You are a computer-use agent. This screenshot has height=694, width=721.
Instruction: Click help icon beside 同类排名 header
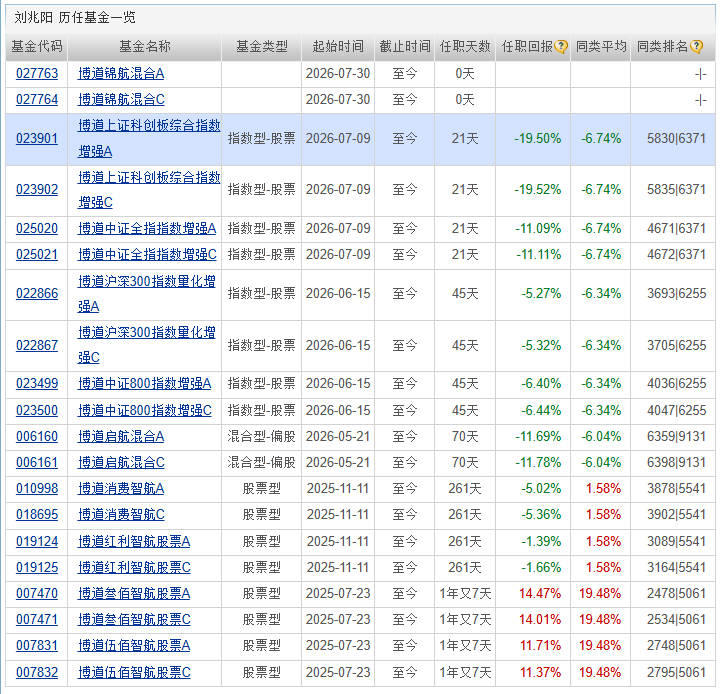pyautogui.click(x=696, y=46)
